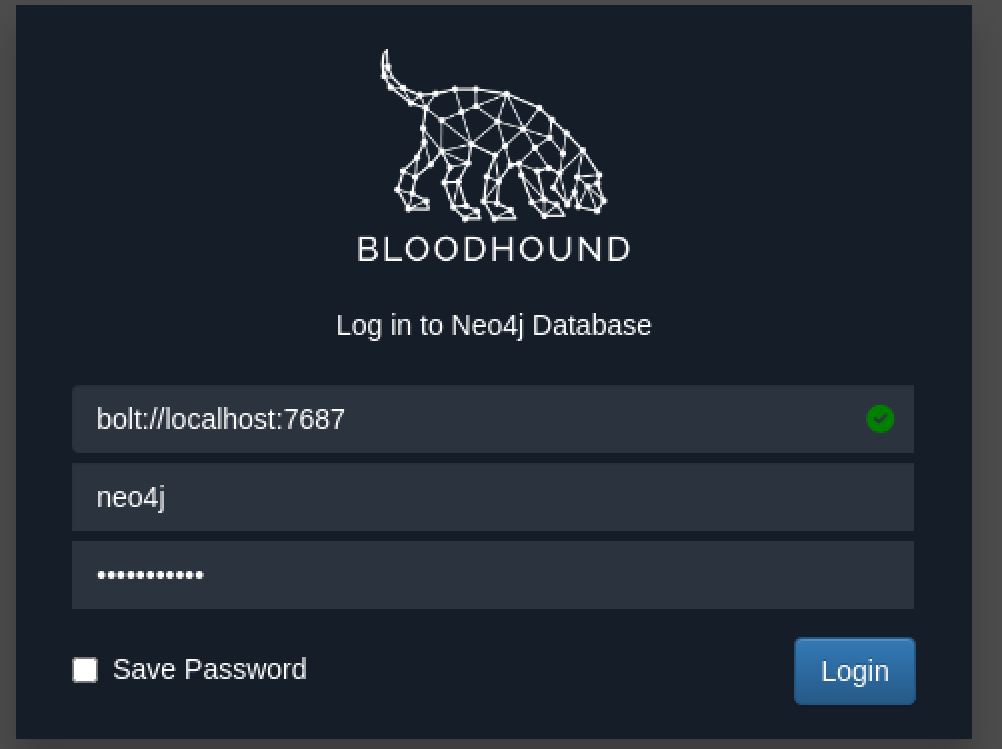Image resolution: width=1002 pixels, height=749 pixels.
Task: Click the BLOODHOUND wordmark text
Action: 493,249
